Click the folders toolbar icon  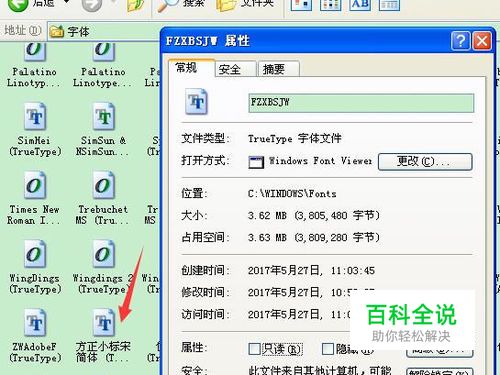click(226, 5)
